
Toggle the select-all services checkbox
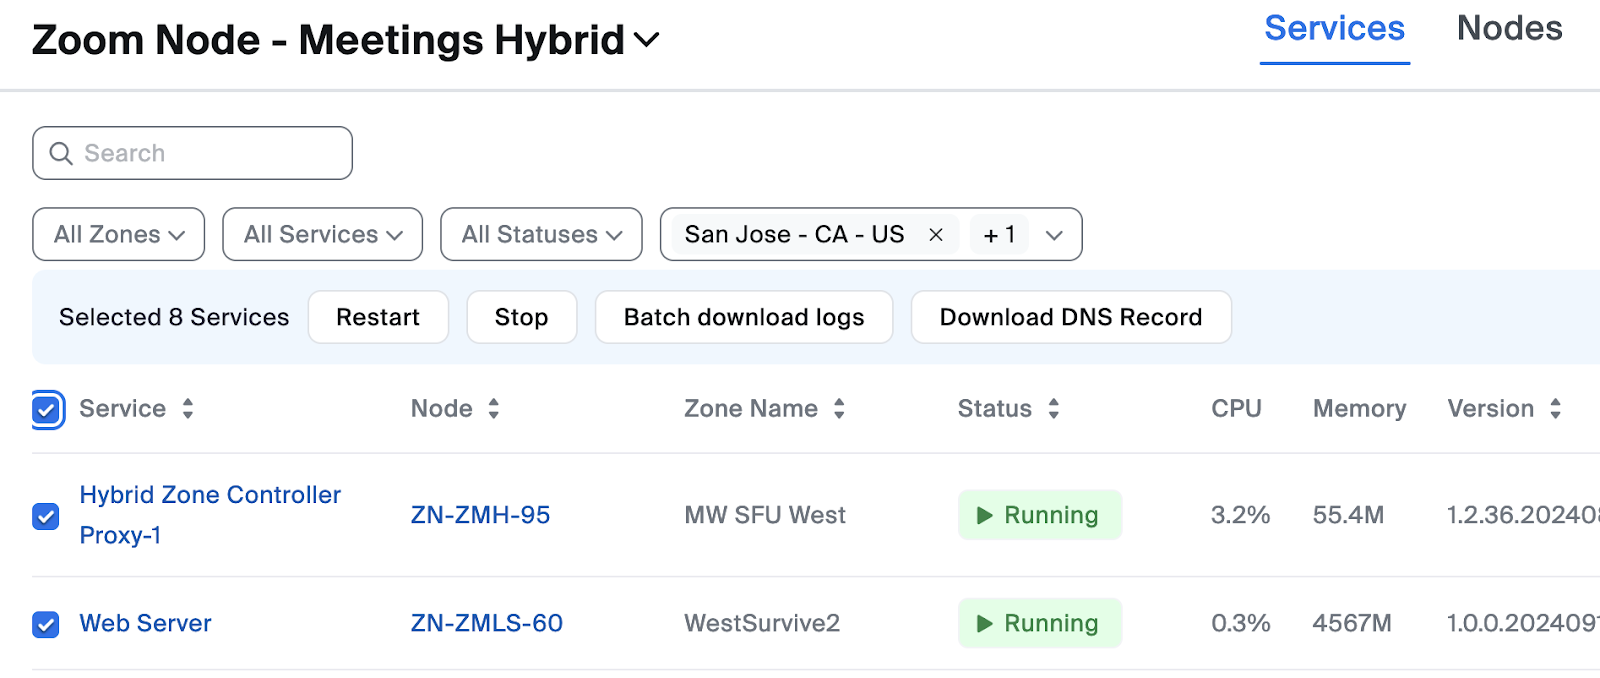(46, 409)
